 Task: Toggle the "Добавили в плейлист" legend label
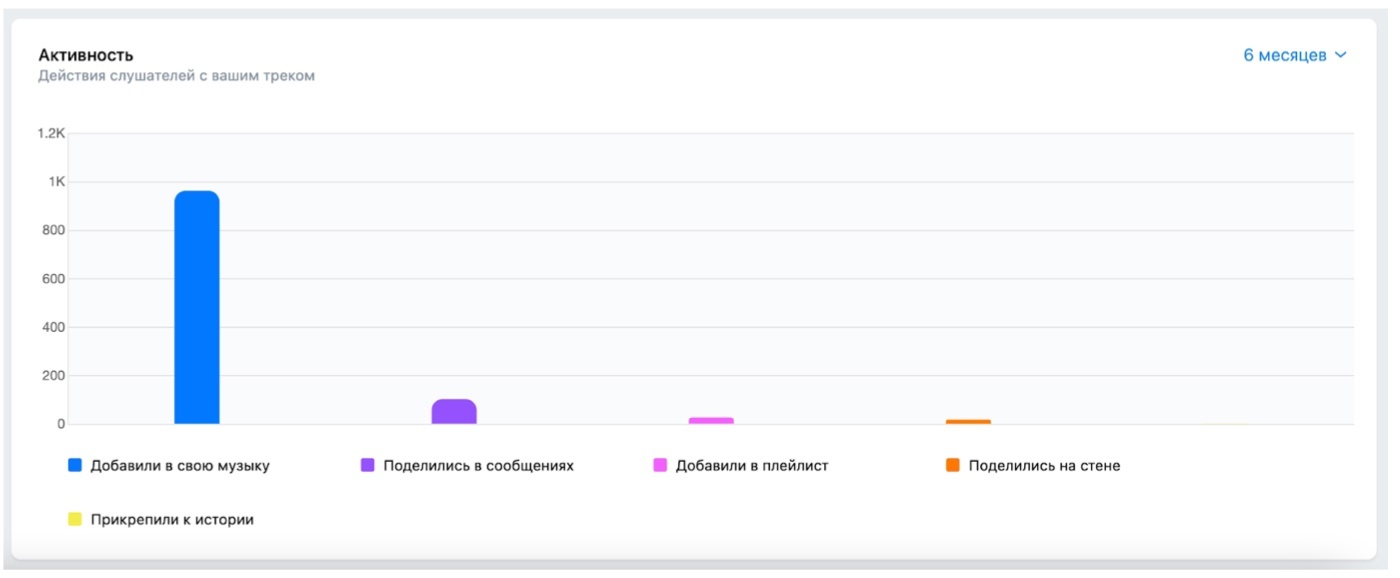752,465
